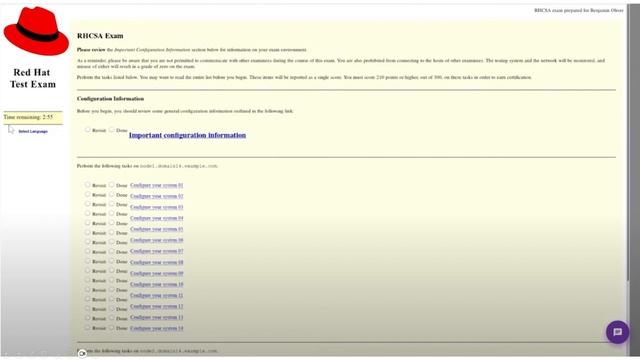
Task: Select Revisit for Configure your system 04
Action: [x=87, y=213]
